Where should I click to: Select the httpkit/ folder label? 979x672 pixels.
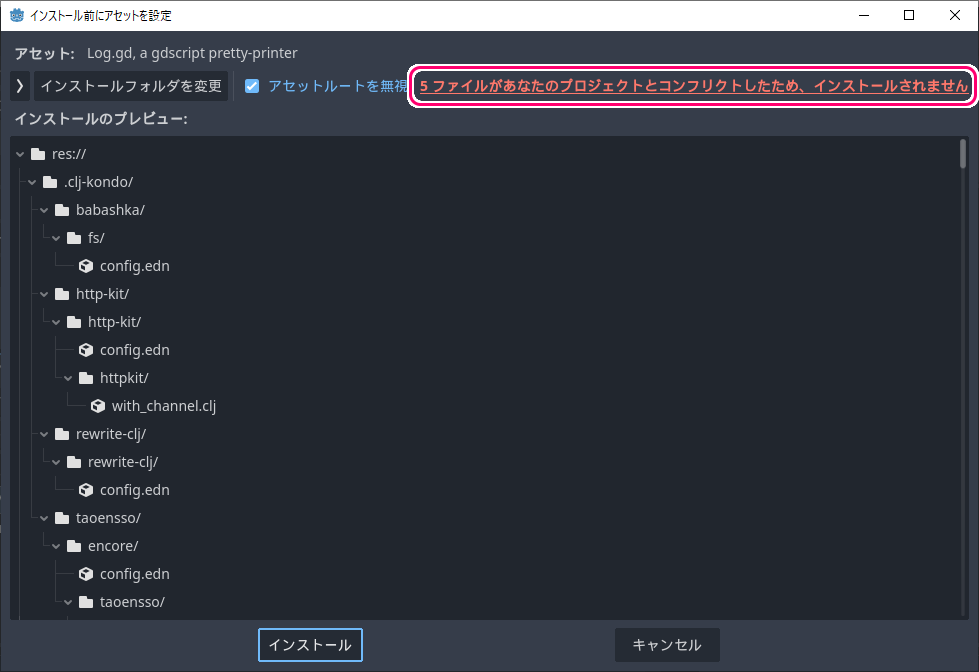click(x=124, y=378)
